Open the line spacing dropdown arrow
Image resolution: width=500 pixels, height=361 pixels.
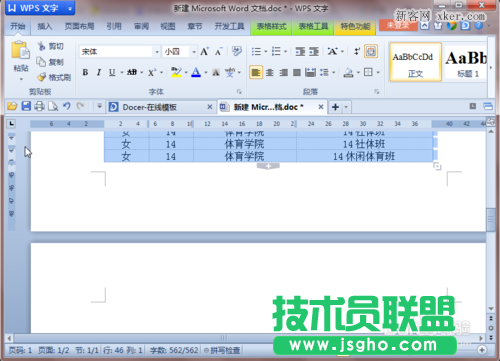334,72
